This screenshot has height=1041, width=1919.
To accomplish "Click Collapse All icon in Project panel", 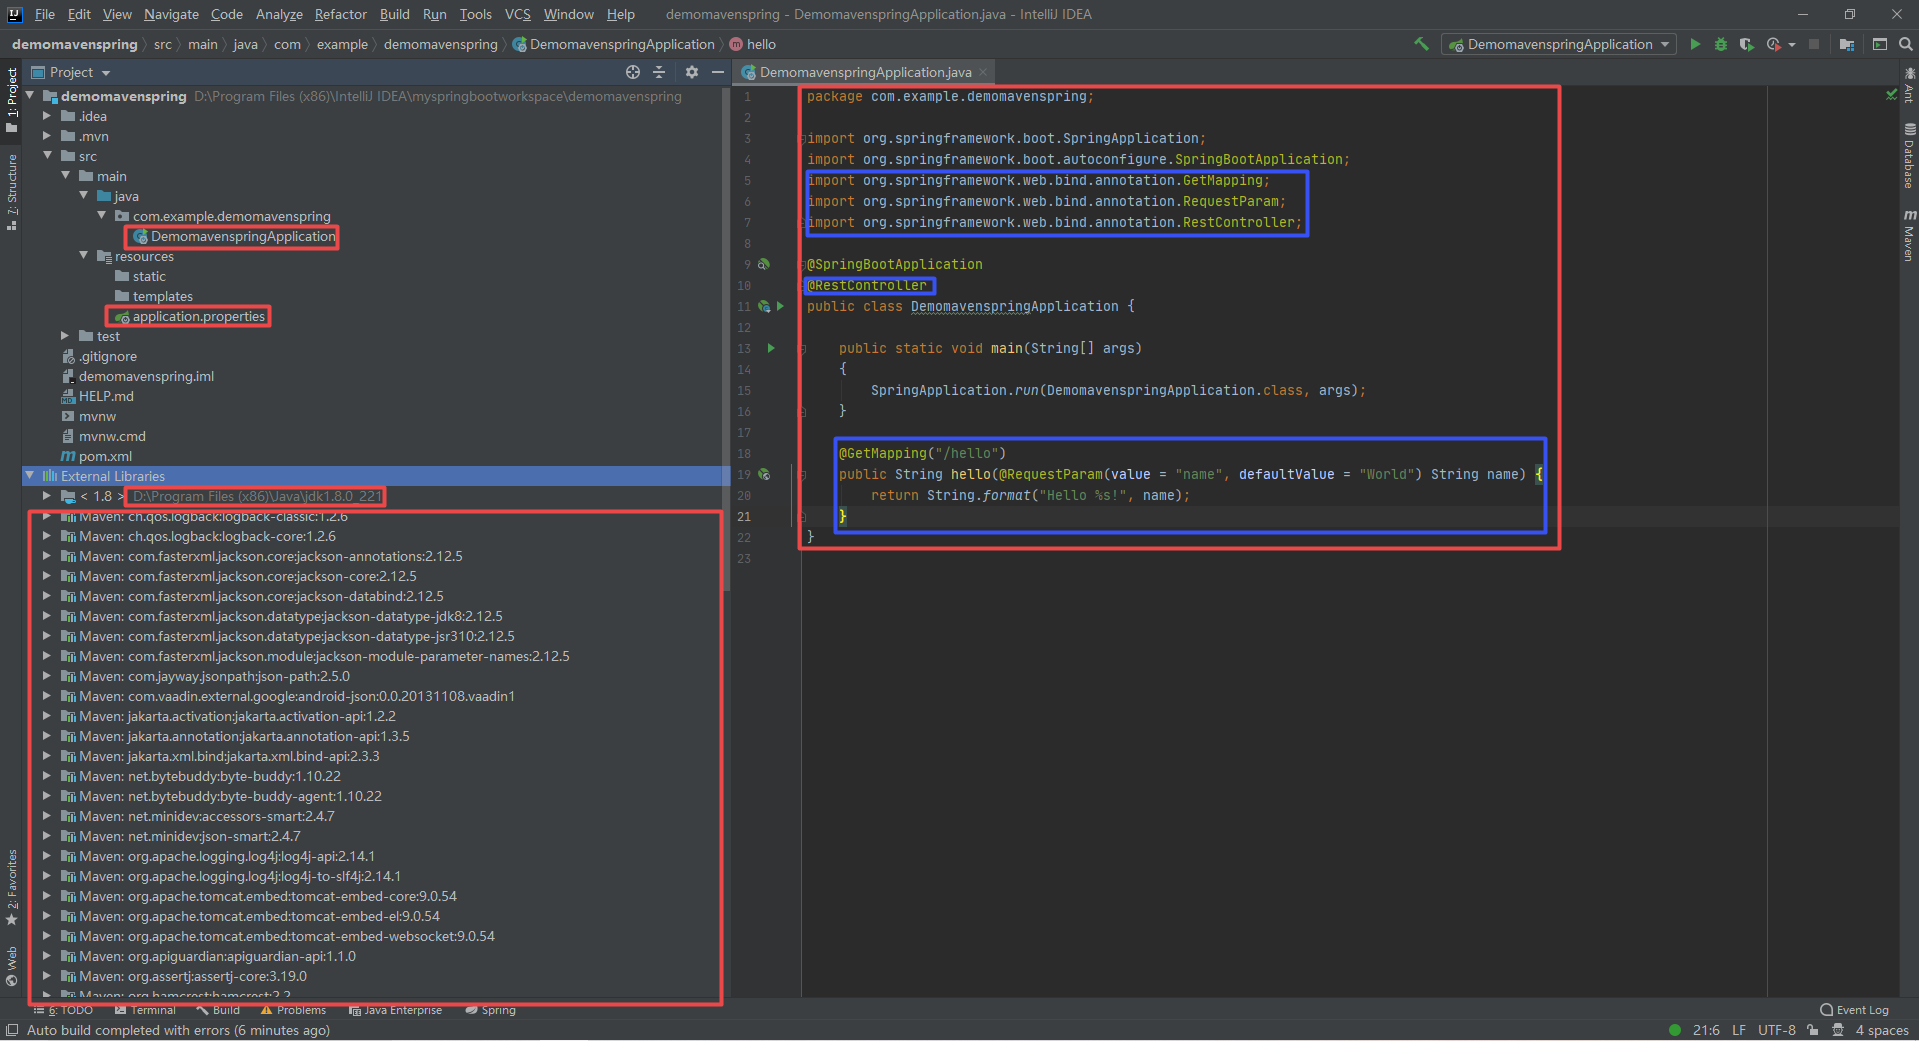I will tap(659, 72).
